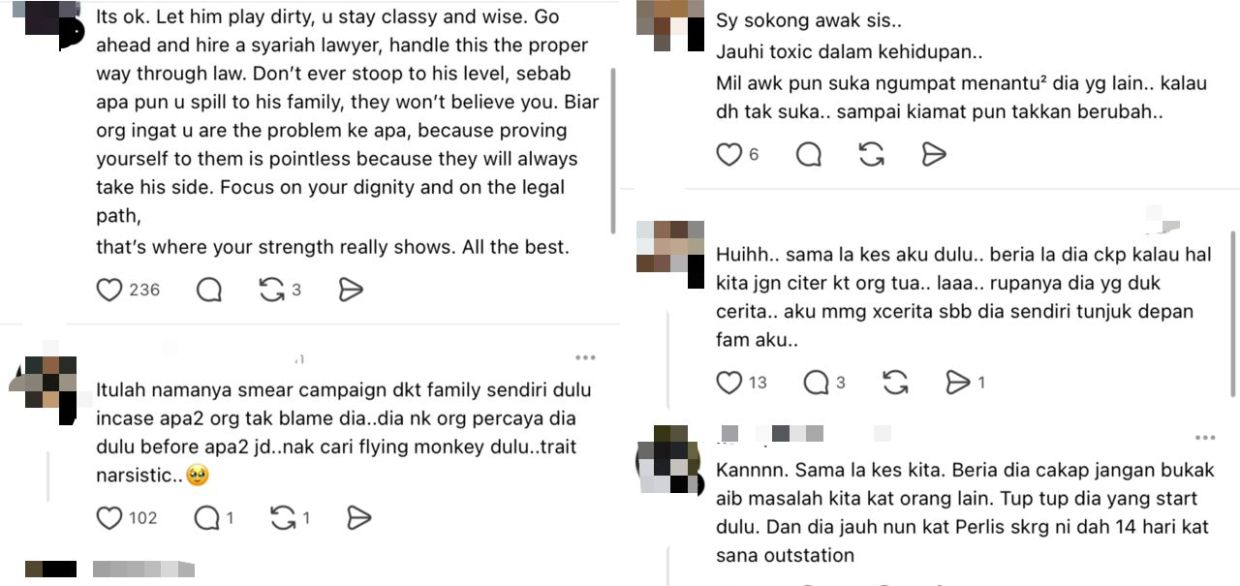Reply to the 'Jauhi toxic' comment
The width and height of the screenshot is (1240, 586).
point(809,154)
